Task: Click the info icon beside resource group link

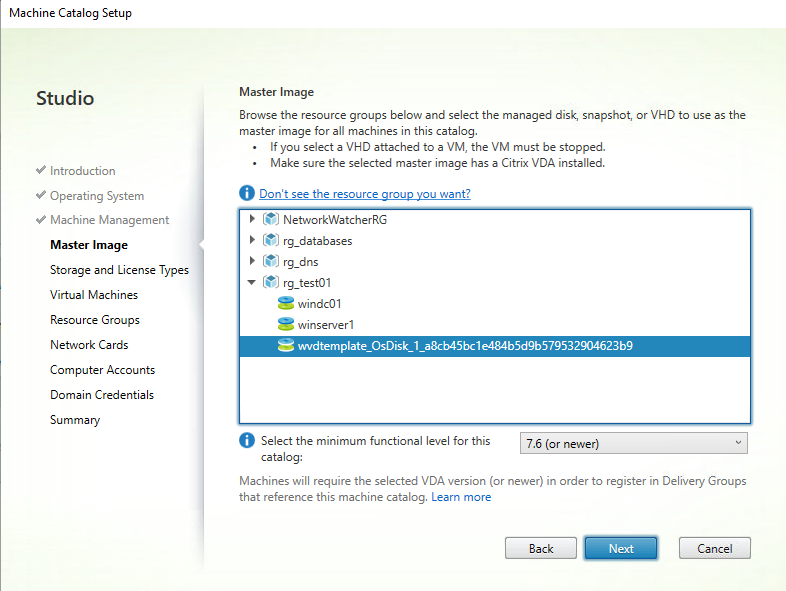Action: pos(247,192)
